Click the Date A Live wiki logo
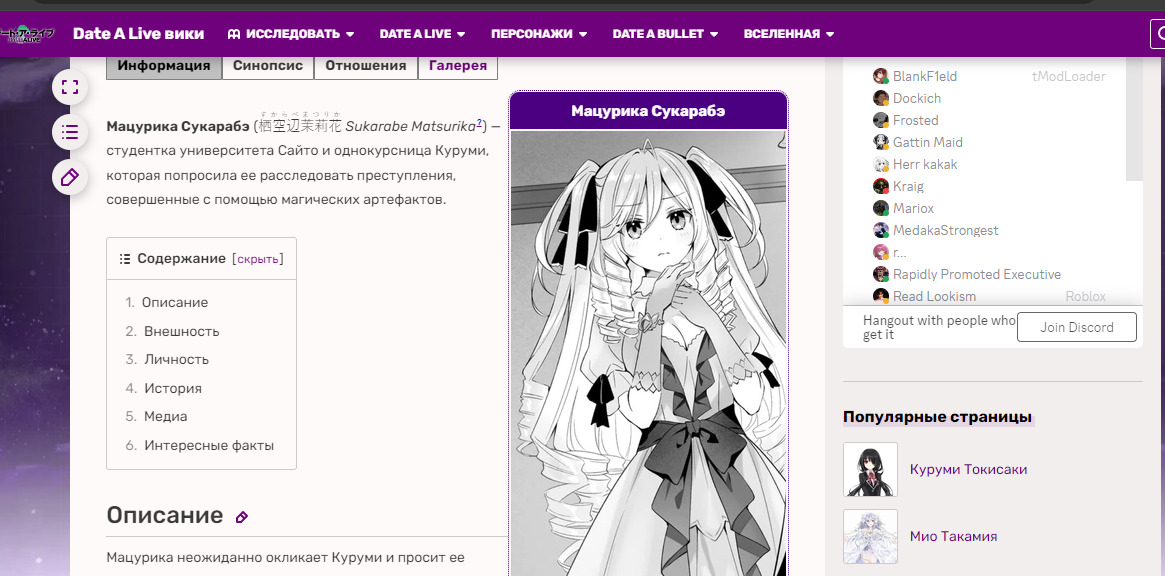This screenshot has height=576, width=1165. (x=28, y=33)
